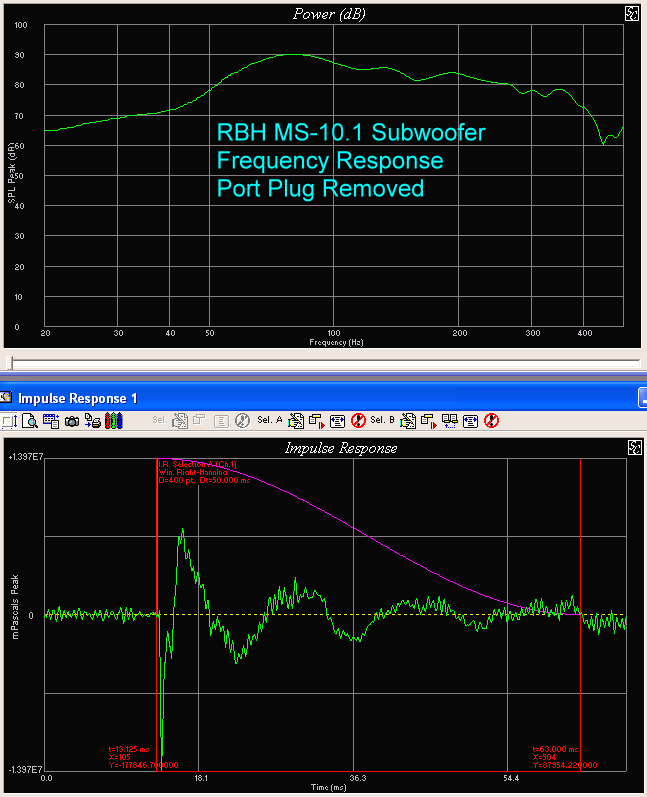Click the 'Time (ms)' axis label
Viewport: 647px width, 797px height.
pos(328,787)
